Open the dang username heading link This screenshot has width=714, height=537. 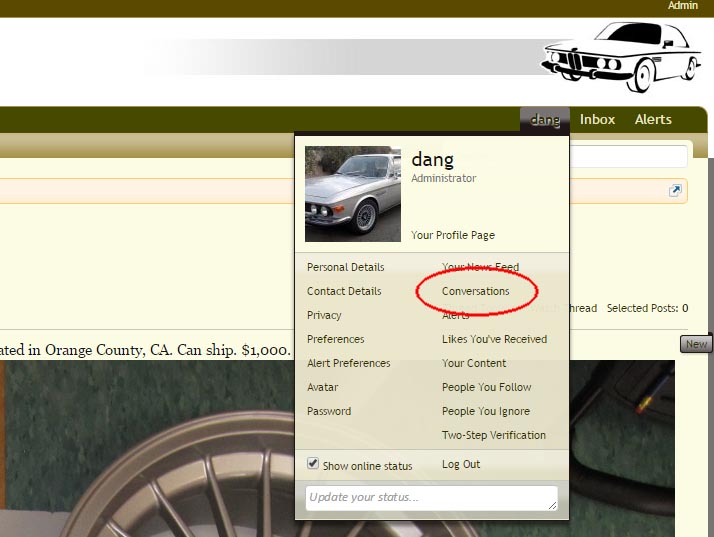pyautogui.click(x=432, y=159)
